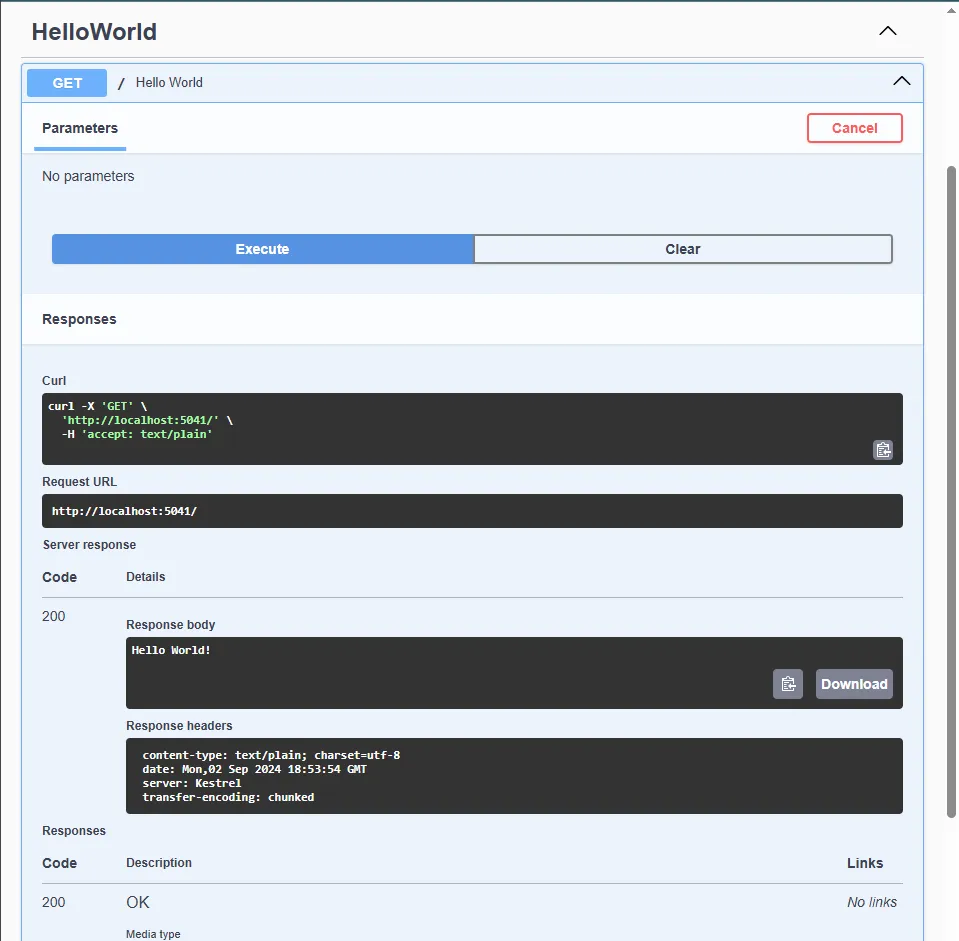The width and height of the screenshot is (959, 941).
Task: Run the request with Execute
Action: (x=262, y=249)
